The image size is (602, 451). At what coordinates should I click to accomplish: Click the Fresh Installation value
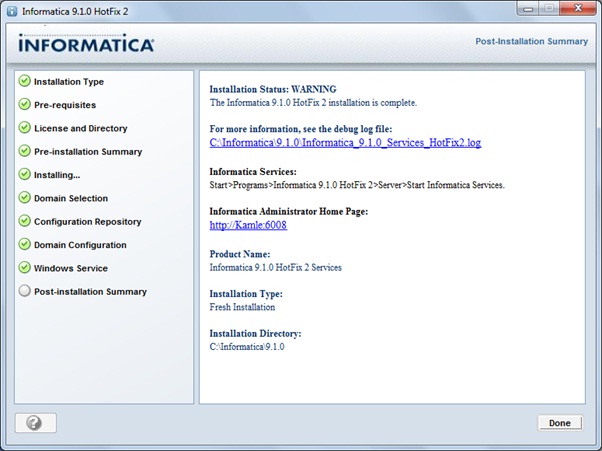coord(242,307)
